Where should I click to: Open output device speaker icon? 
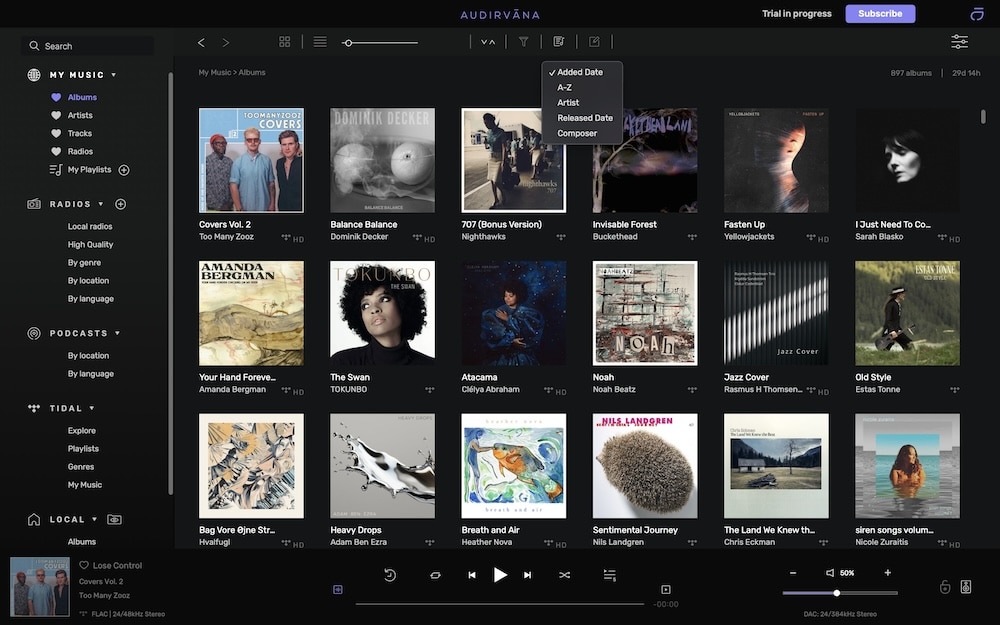point(966,587)
